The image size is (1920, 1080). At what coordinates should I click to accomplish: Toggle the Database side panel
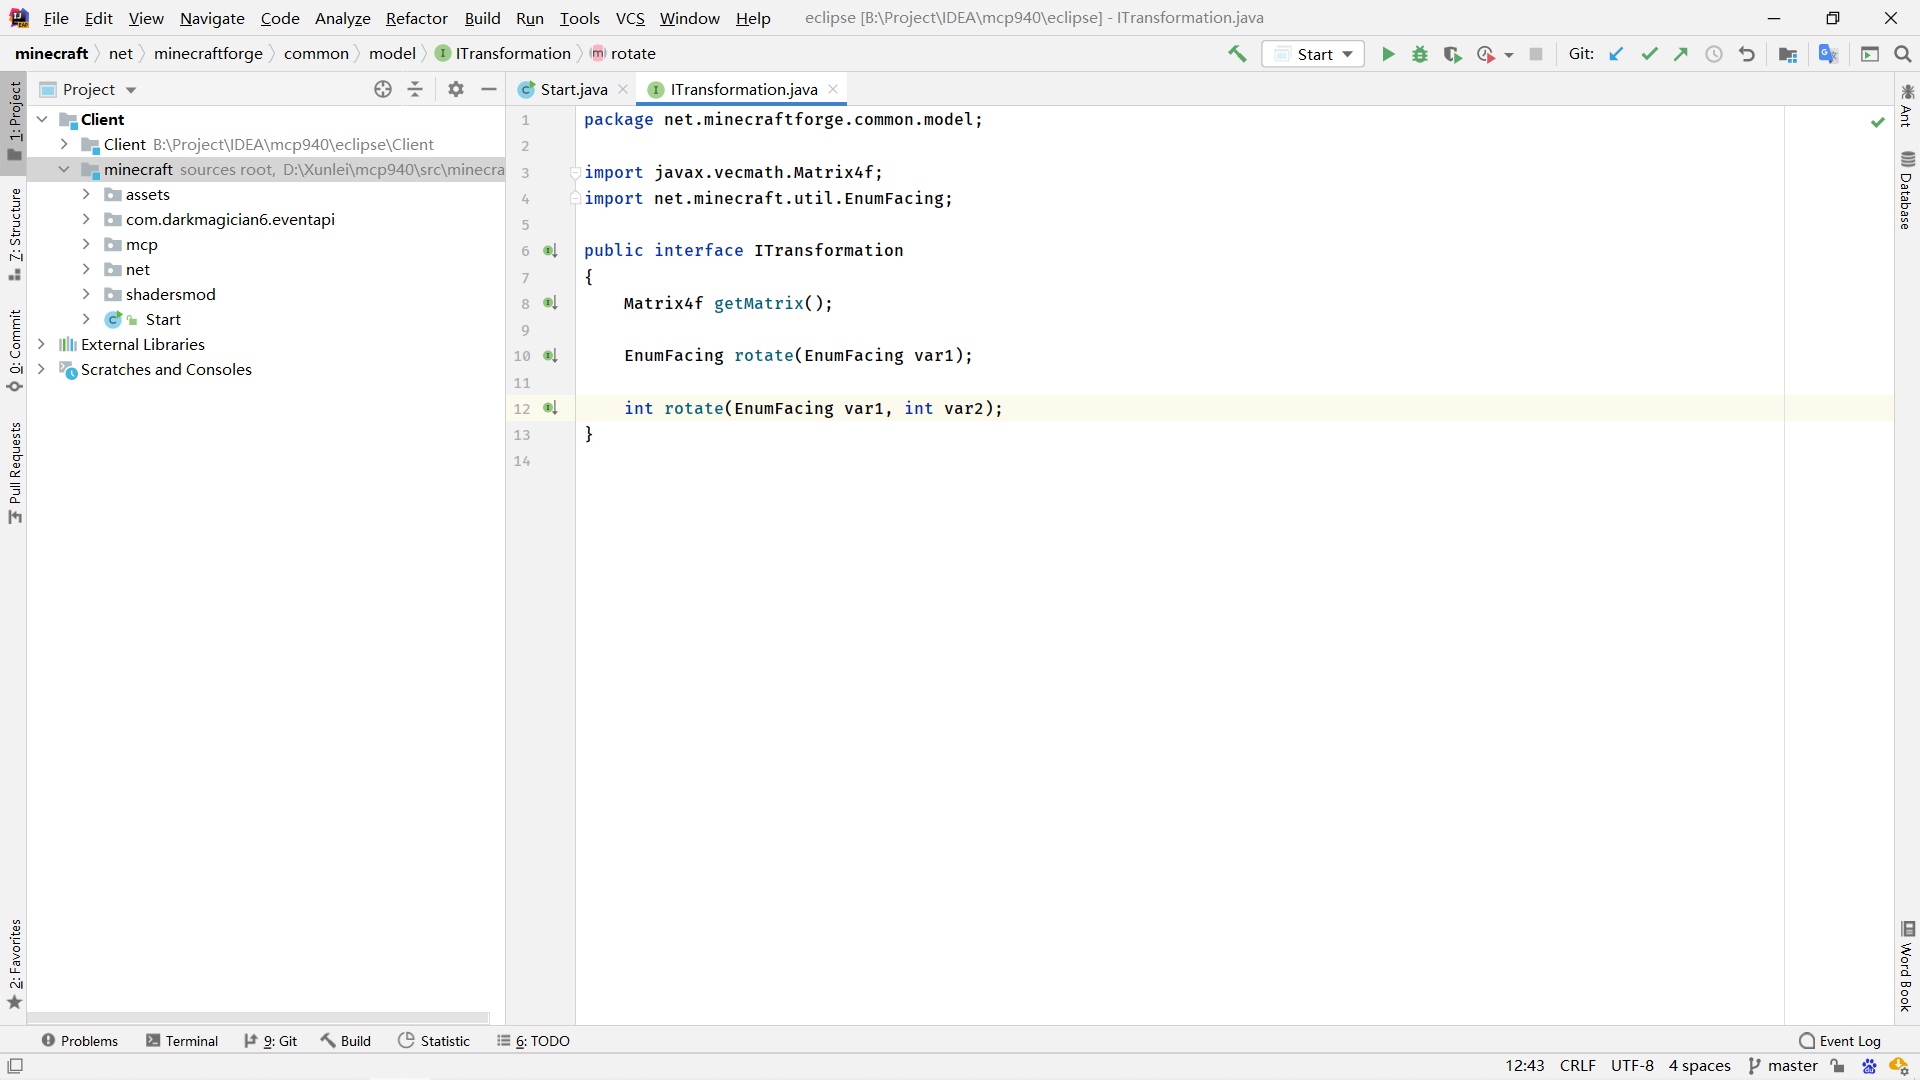[x=1907, y=190]
